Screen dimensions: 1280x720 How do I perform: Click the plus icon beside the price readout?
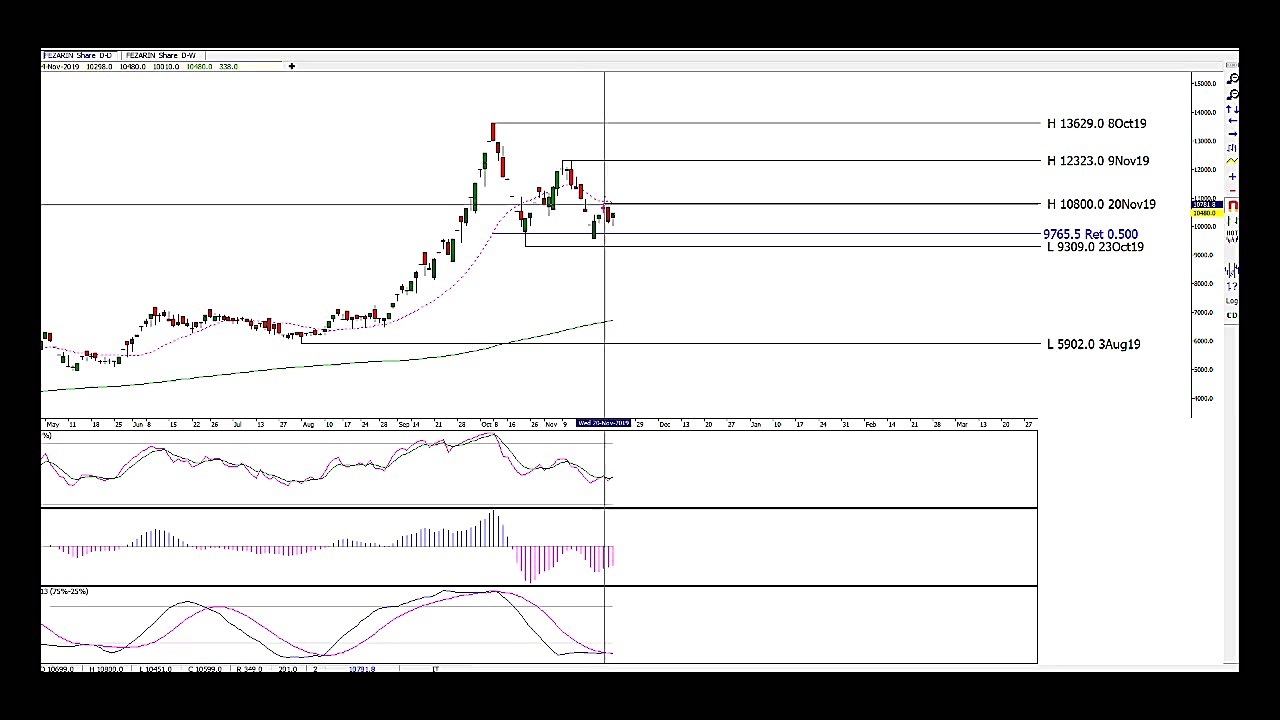click(292, 66)
